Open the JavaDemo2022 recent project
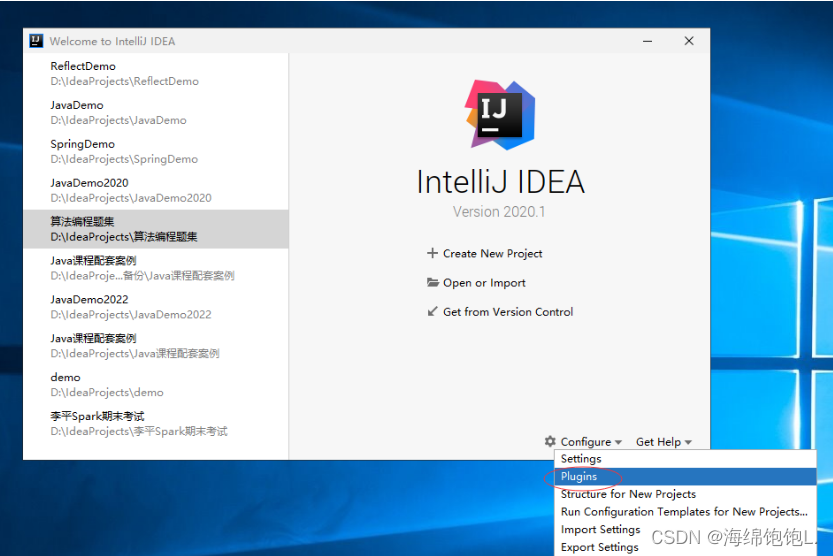The width and height of the screenshot is (833, 556). pos(156,306)
